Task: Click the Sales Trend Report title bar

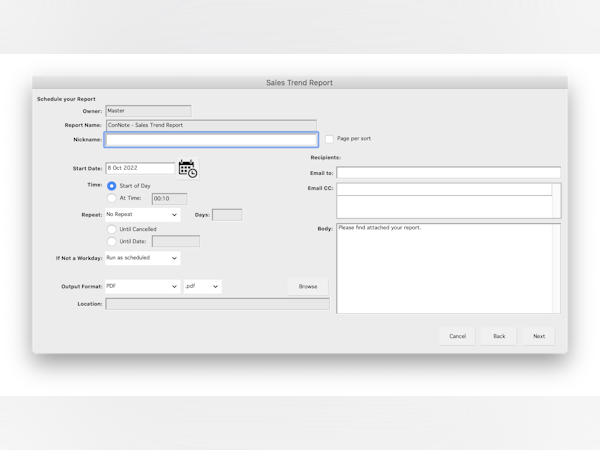Action: [300, 83]
